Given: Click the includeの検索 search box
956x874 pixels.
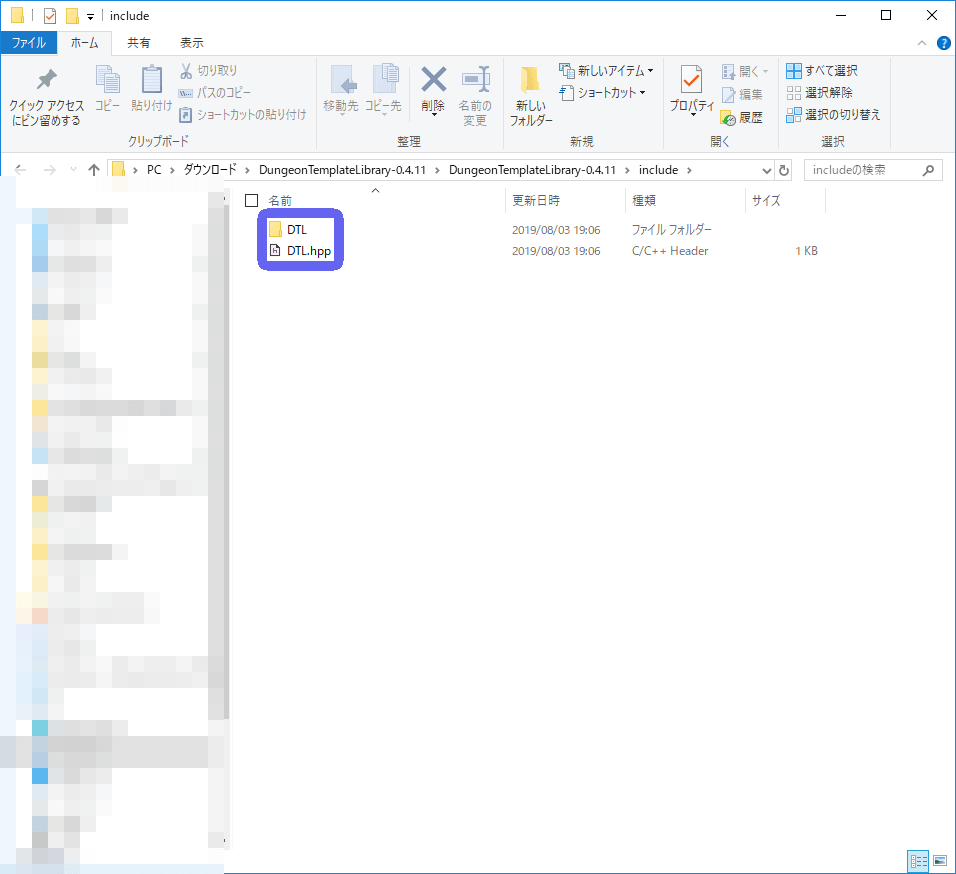Looking at the screenshot, I should click(x=860, y=170).
